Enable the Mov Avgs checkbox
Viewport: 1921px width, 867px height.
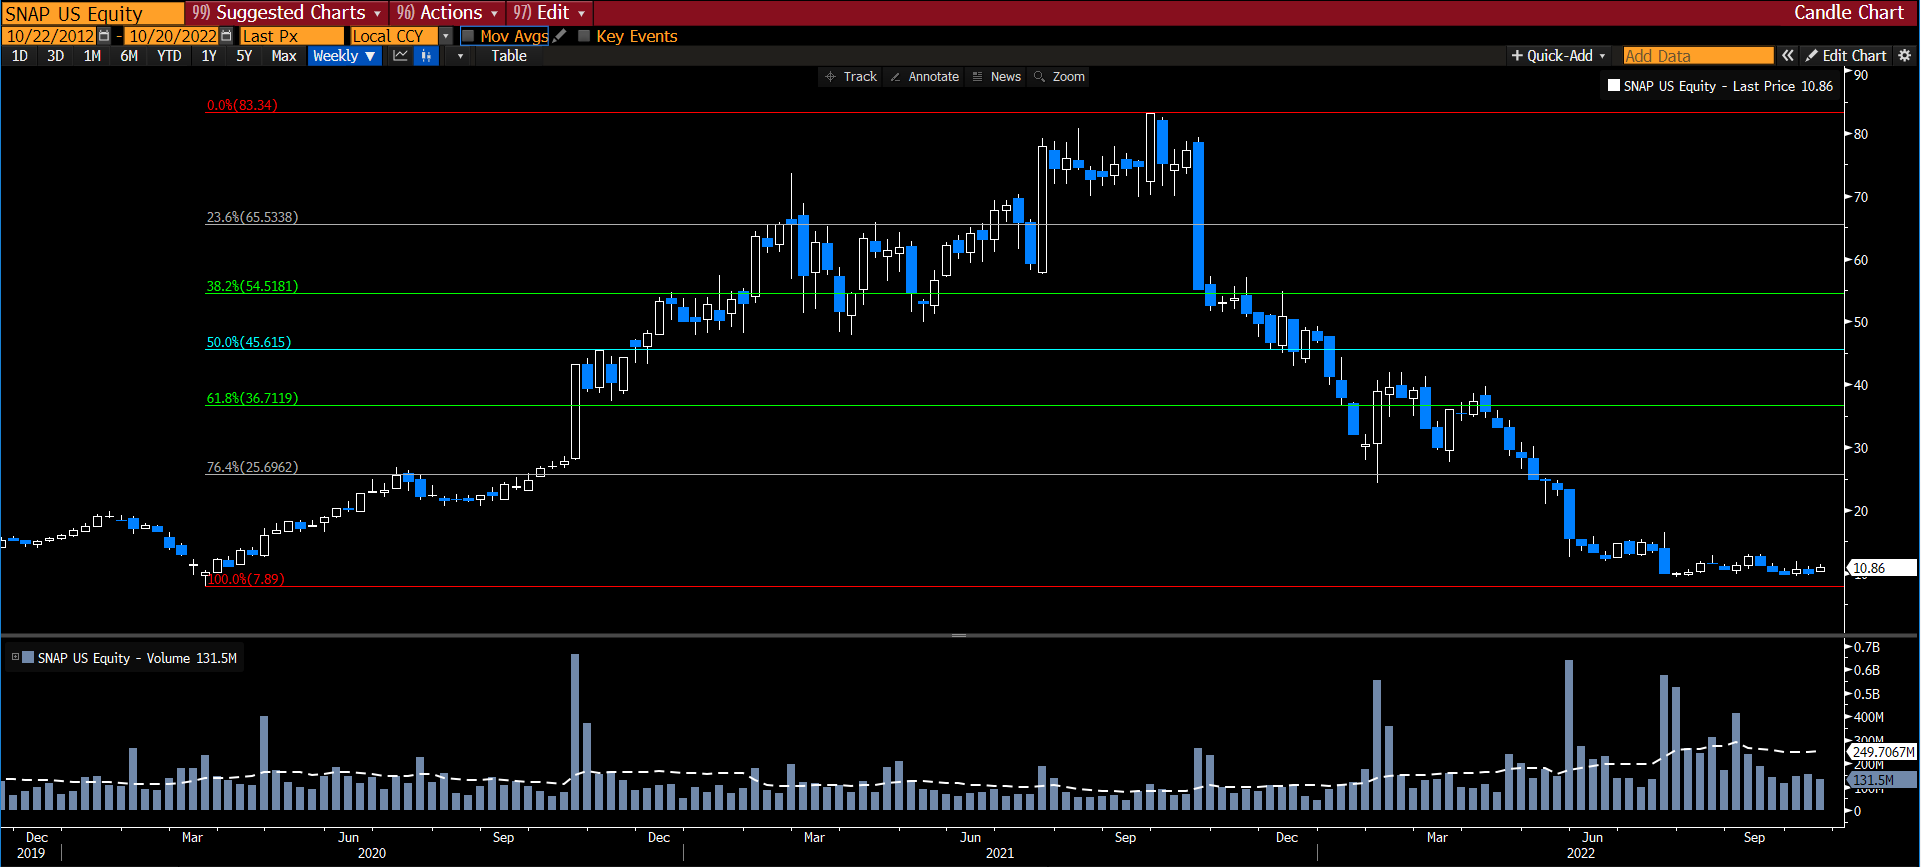467,36
